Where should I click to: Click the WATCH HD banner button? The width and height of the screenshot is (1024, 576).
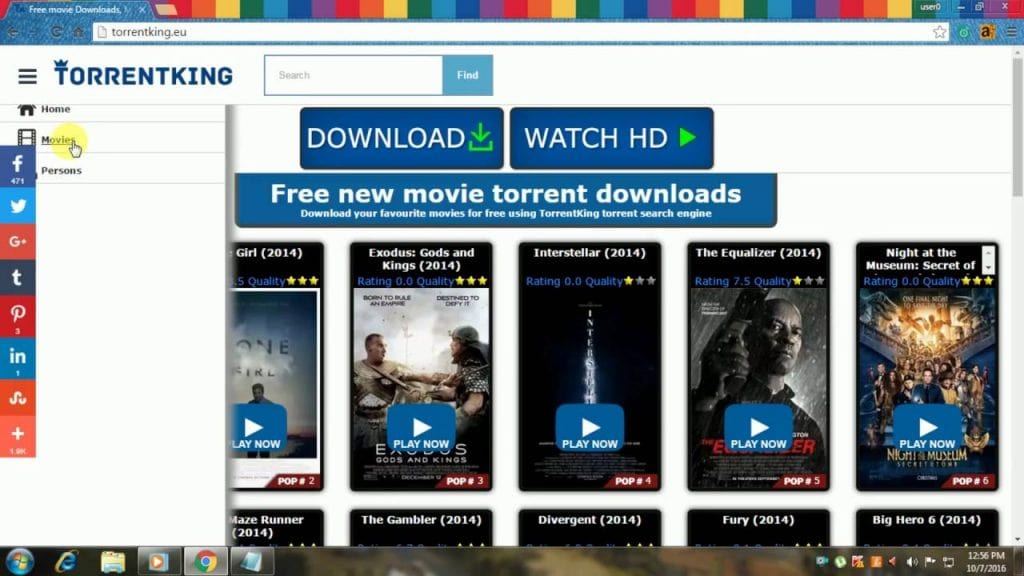pyautogui.click(x=612, y=138)
